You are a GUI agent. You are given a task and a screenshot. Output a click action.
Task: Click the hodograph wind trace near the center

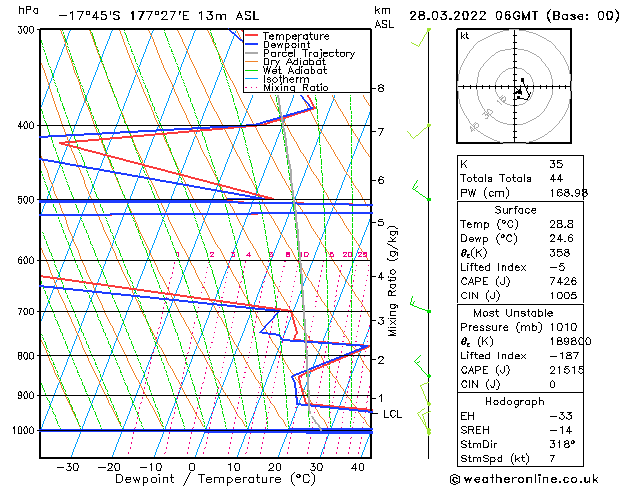tap(523, 91)
